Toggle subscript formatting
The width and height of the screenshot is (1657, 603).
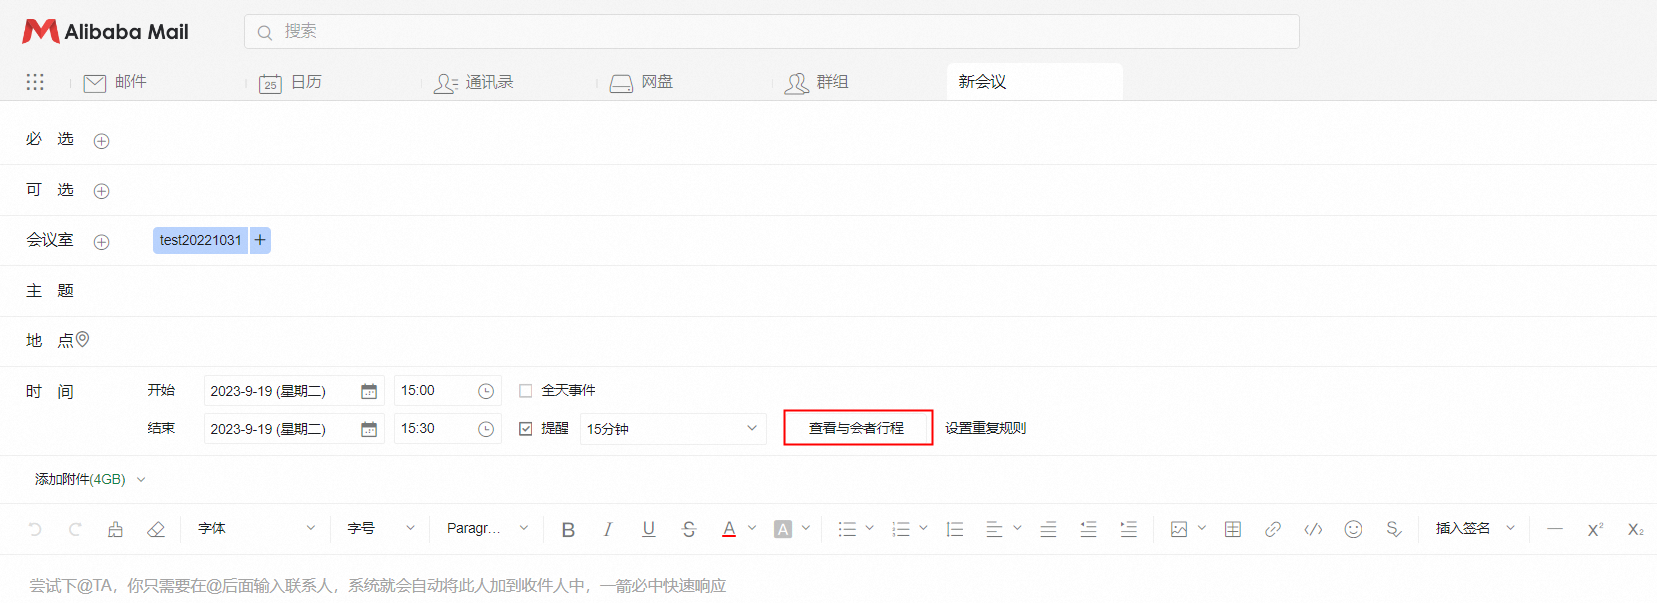[1635, 529]
